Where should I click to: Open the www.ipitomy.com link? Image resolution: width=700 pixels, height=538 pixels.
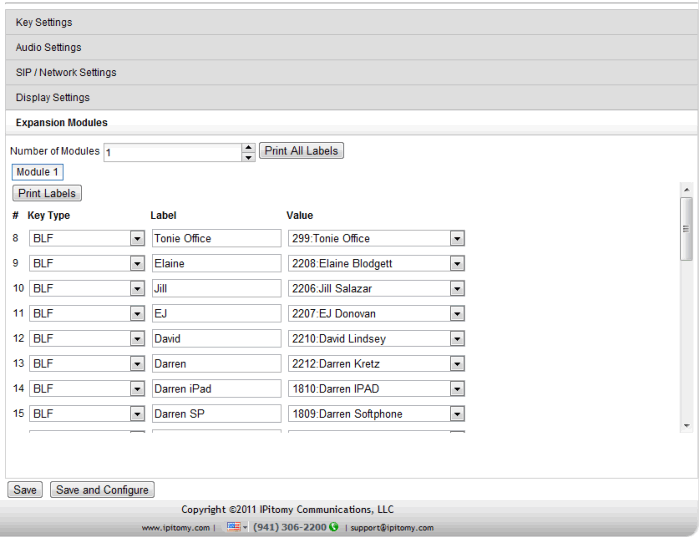click(175, 528)
